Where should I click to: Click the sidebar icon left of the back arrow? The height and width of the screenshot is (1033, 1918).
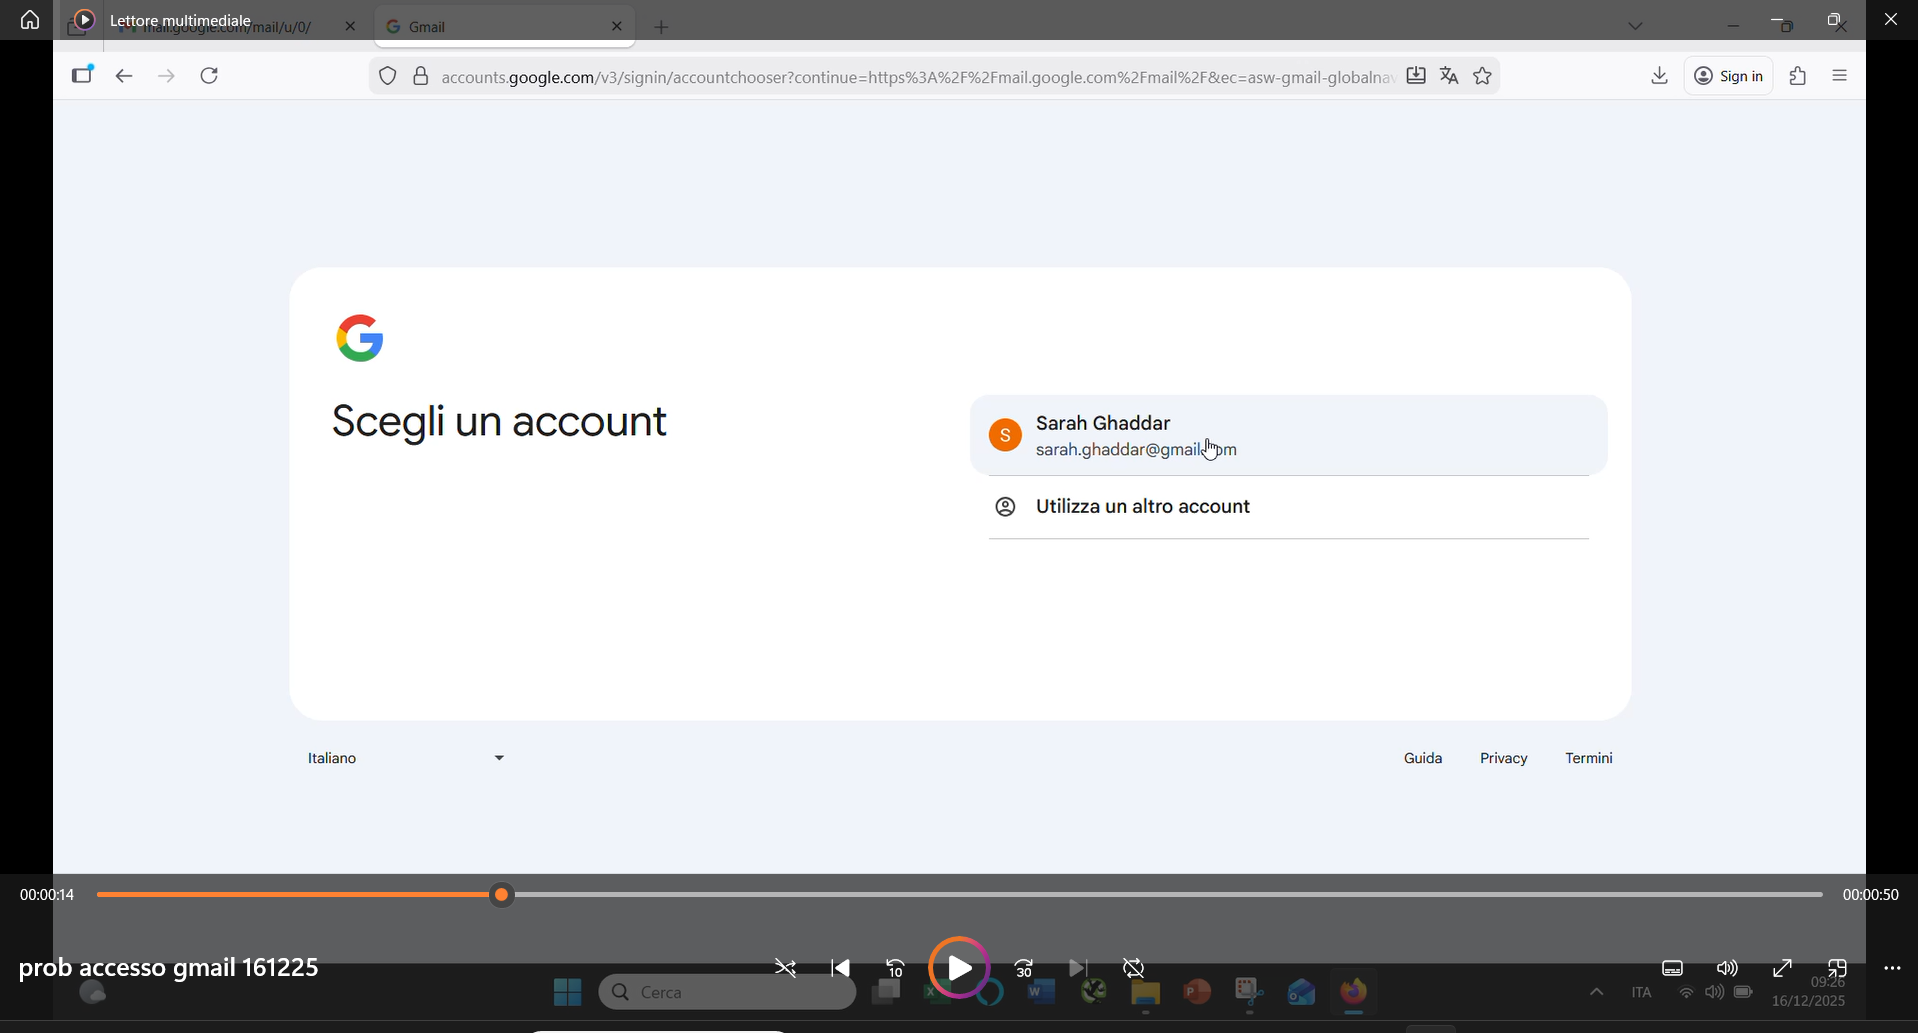coord(82,76)
